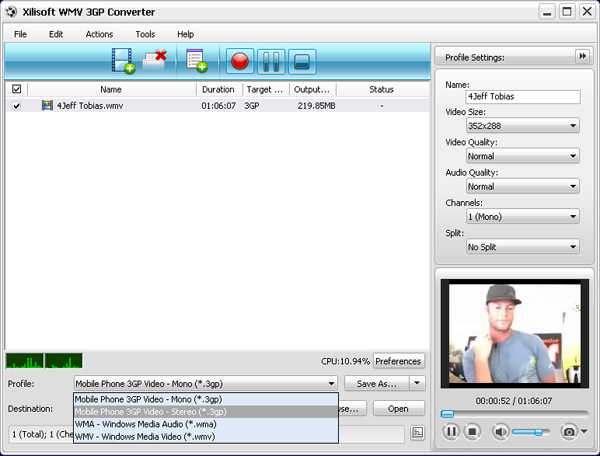The width and height of the screenshot is (600, 456).
Task: Click the Preferences button
Action: (398, 361)
